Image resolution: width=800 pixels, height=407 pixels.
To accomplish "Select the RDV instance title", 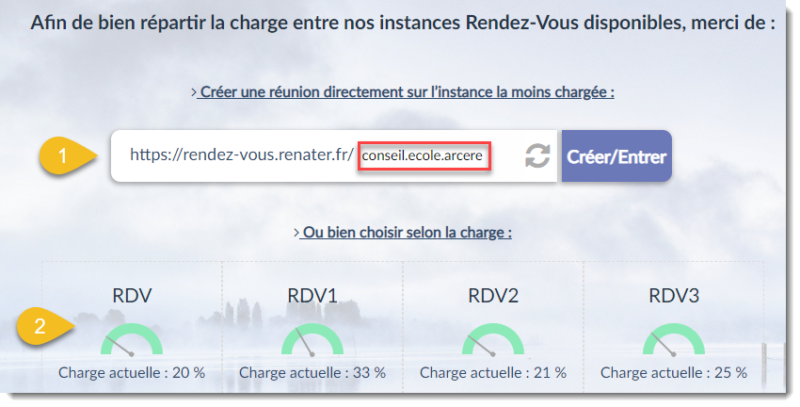I will [x=131, y=295].
